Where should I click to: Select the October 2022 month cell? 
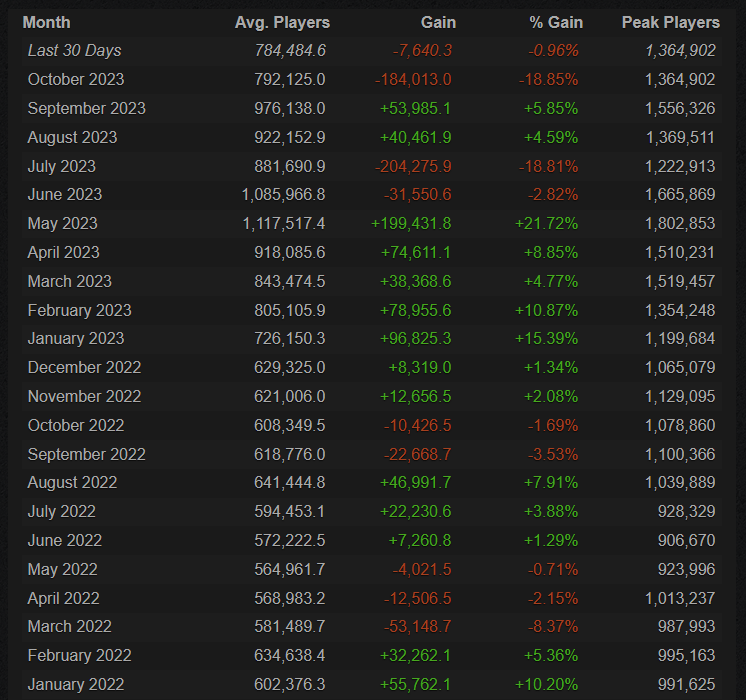pos(76,426)
